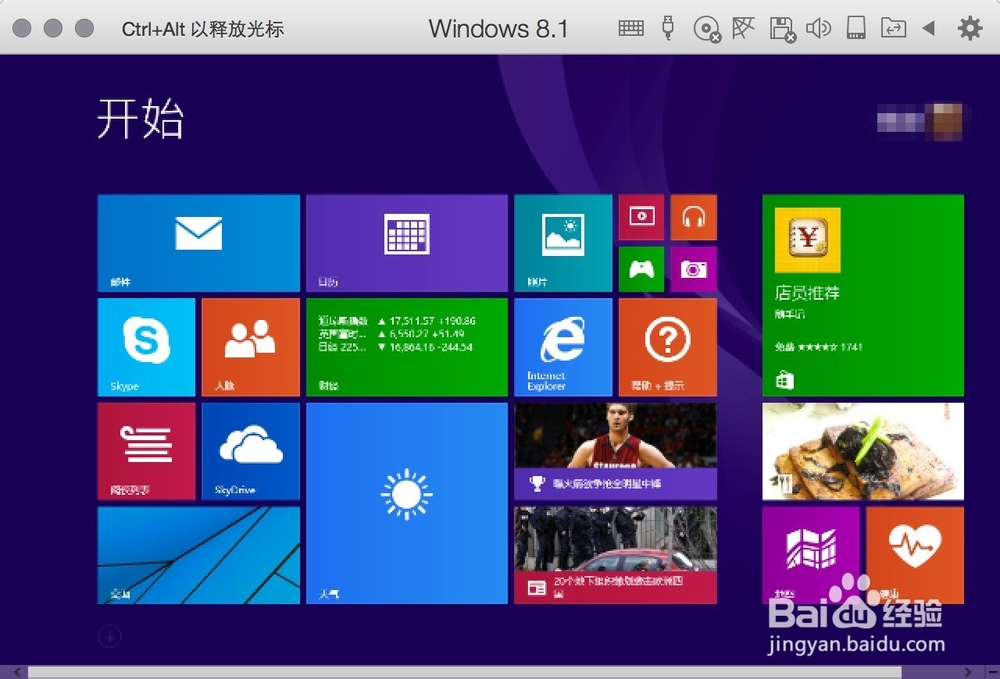Open the 邮件 Mail tile
The width and height of the screenshot is (1000, 679).
coord(198,242)
